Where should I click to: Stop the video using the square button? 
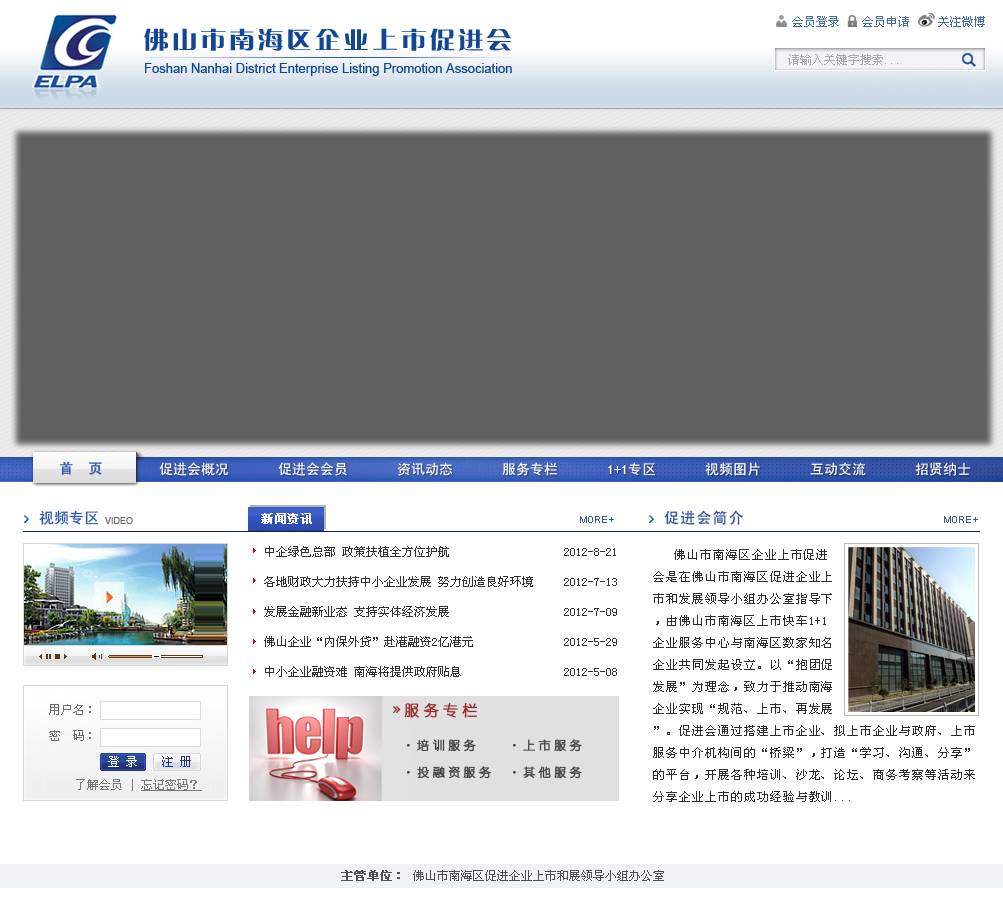coord(57,656)
